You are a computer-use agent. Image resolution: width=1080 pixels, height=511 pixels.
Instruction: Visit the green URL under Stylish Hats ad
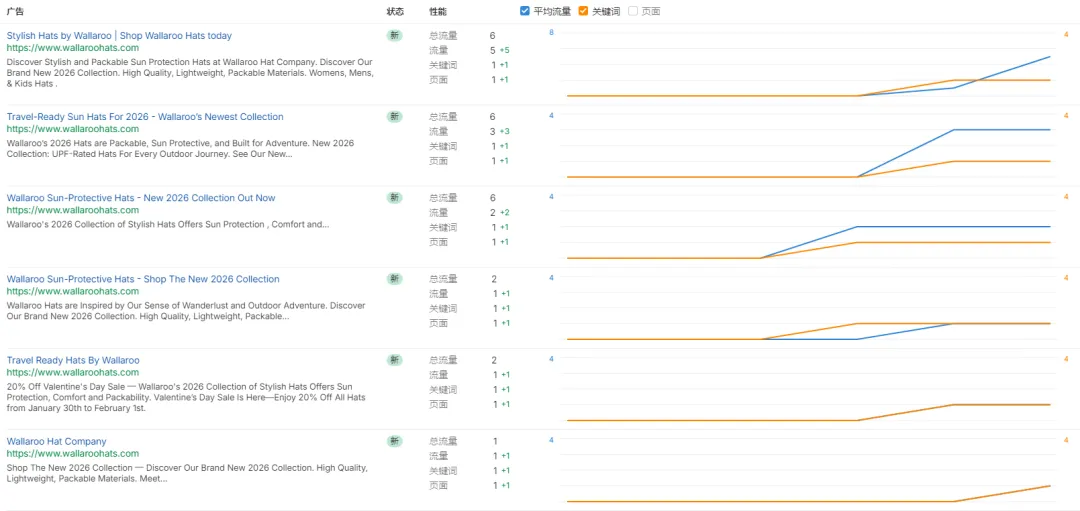73,48
